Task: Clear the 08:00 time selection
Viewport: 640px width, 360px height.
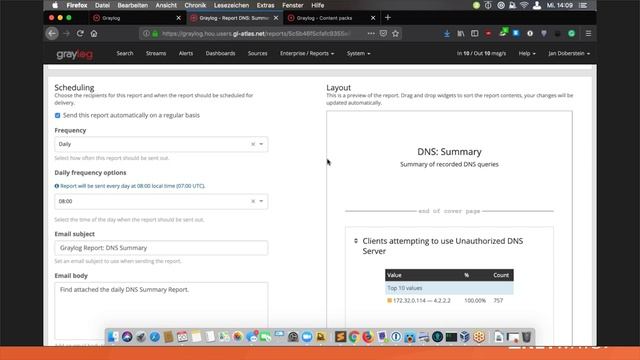Action: 253,201
